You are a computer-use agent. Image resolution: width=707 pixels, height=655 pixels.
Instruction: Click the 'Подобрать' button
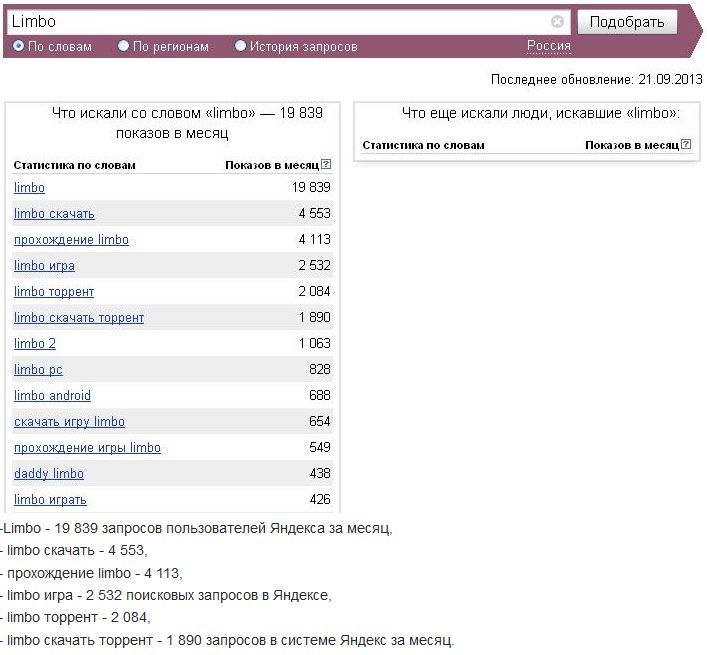tap(627, 22)
